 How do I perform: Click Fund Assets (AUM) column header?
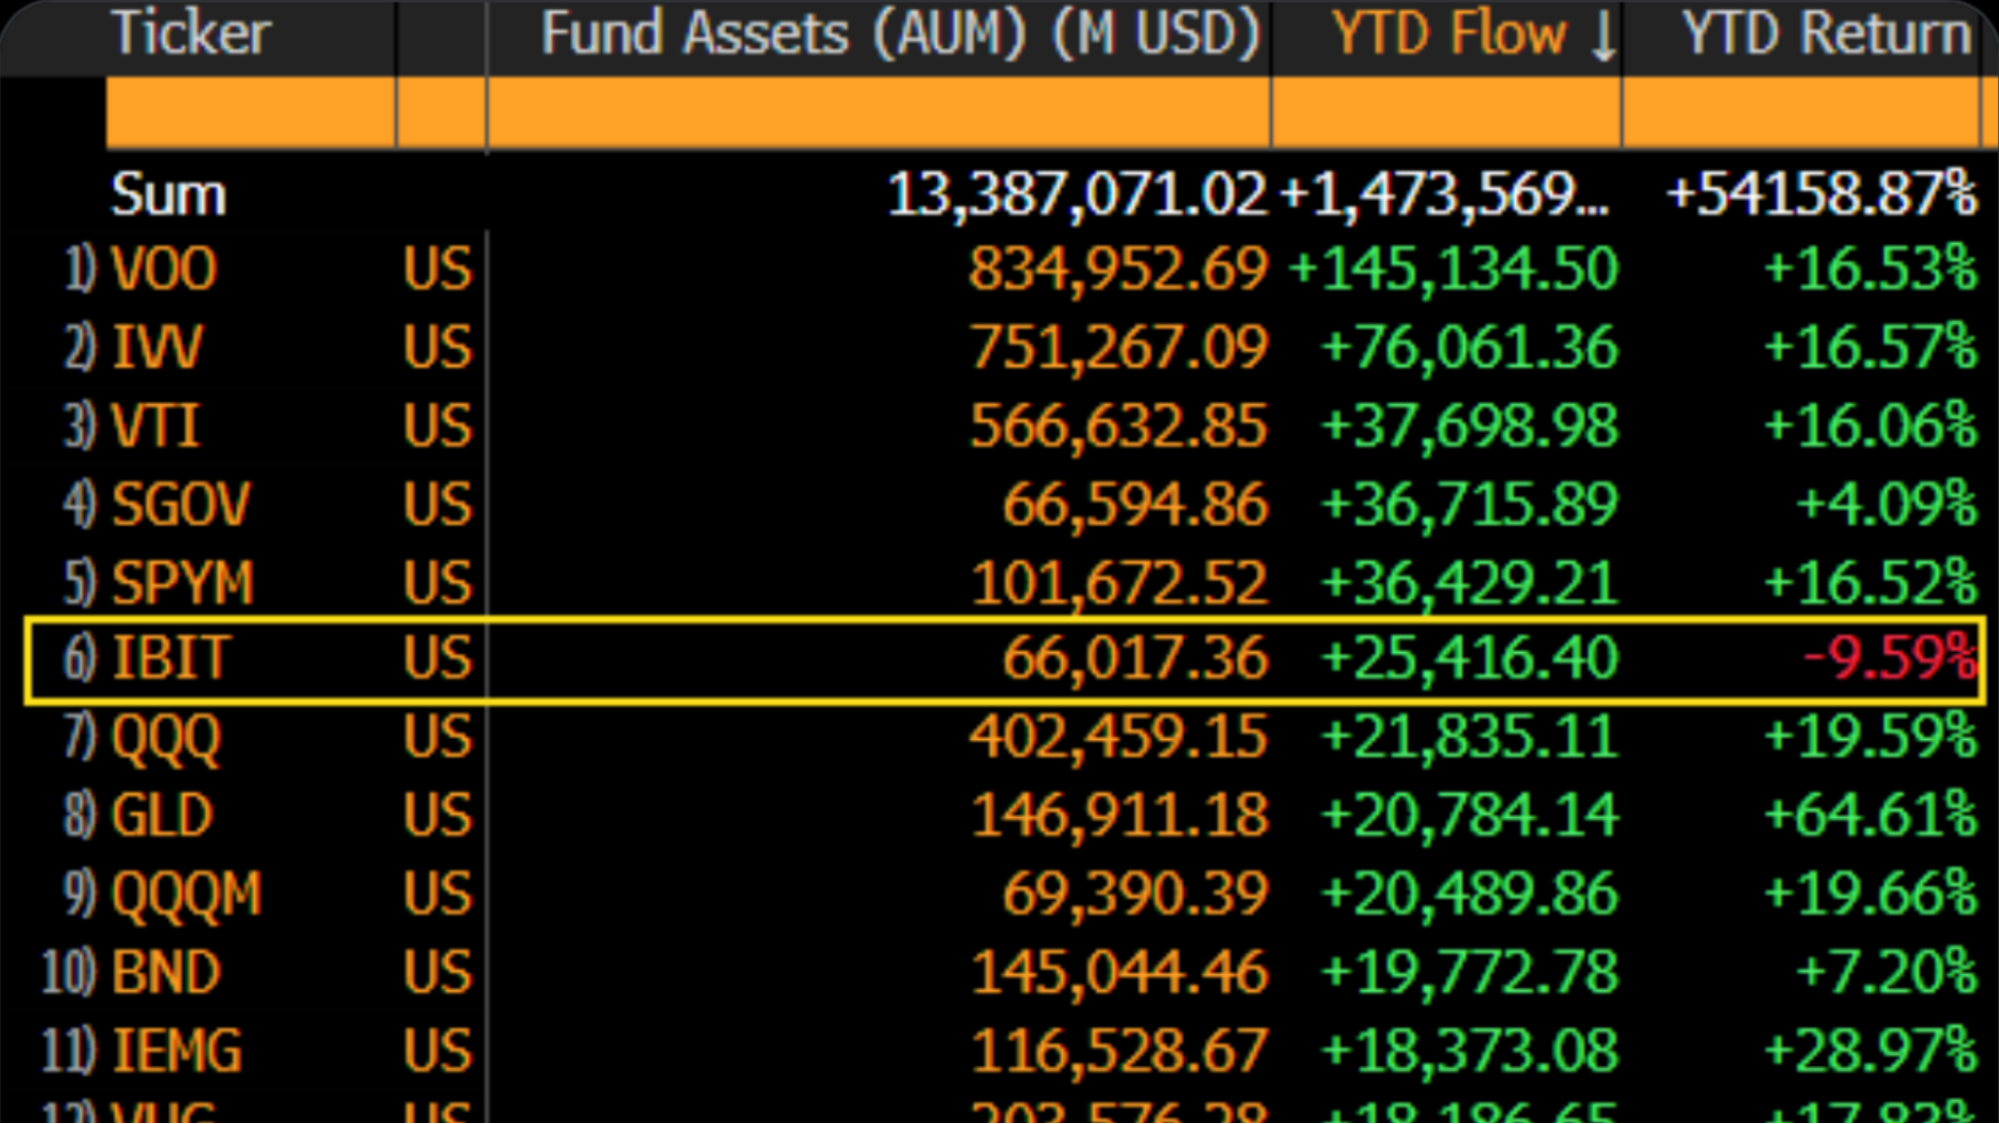(x=899, y=34)
